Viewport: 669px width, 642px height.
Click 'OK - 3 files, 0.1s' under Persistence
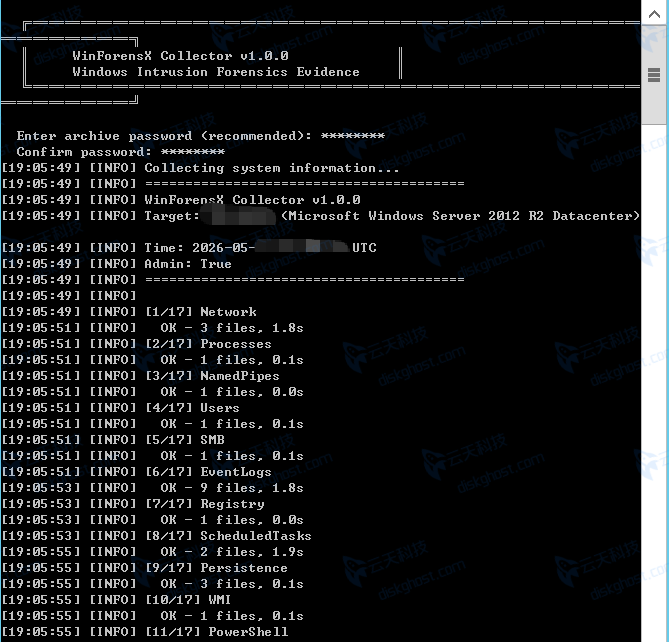coord(232,584)
